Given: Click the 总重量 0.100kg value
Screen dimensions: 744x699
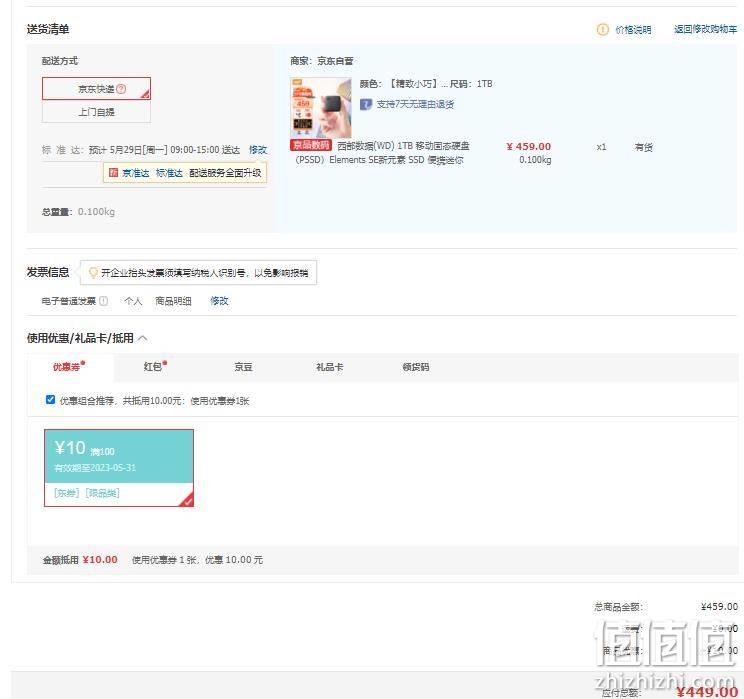Looking at the screenshot, I should (x=96, y=212).
